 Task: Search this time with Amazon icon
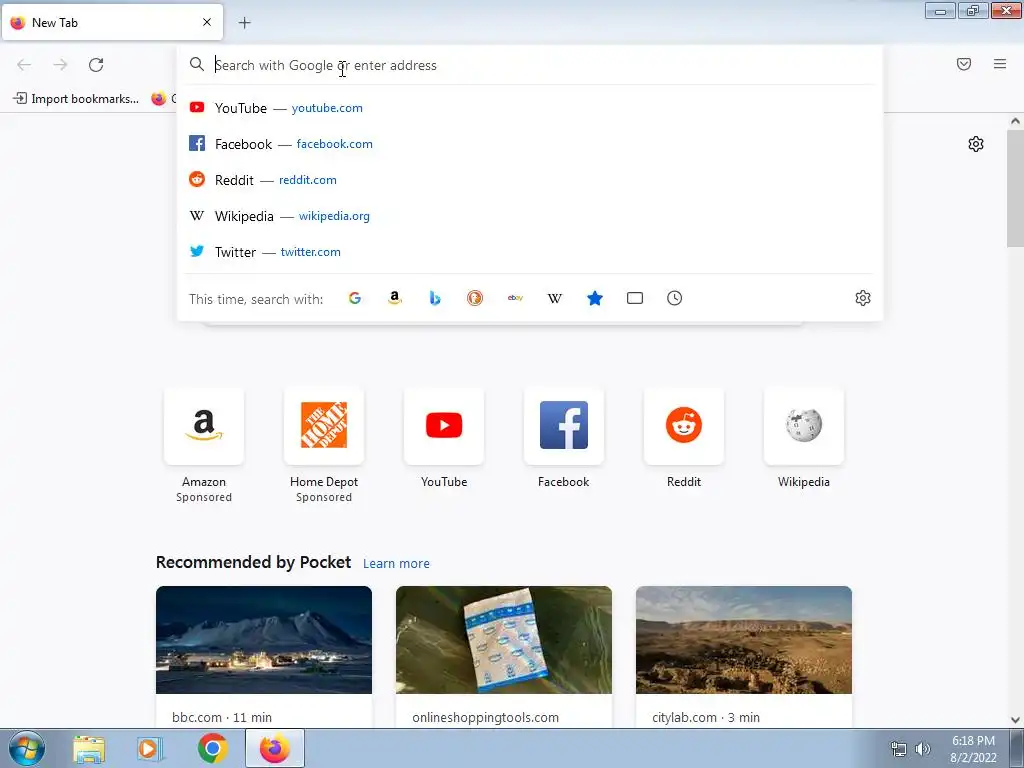pos(394,298)
